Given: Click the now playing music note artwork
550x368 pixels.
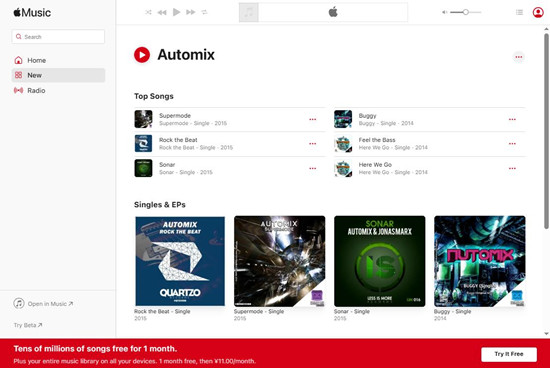Looking at the screenshot, I should point(249,12).
